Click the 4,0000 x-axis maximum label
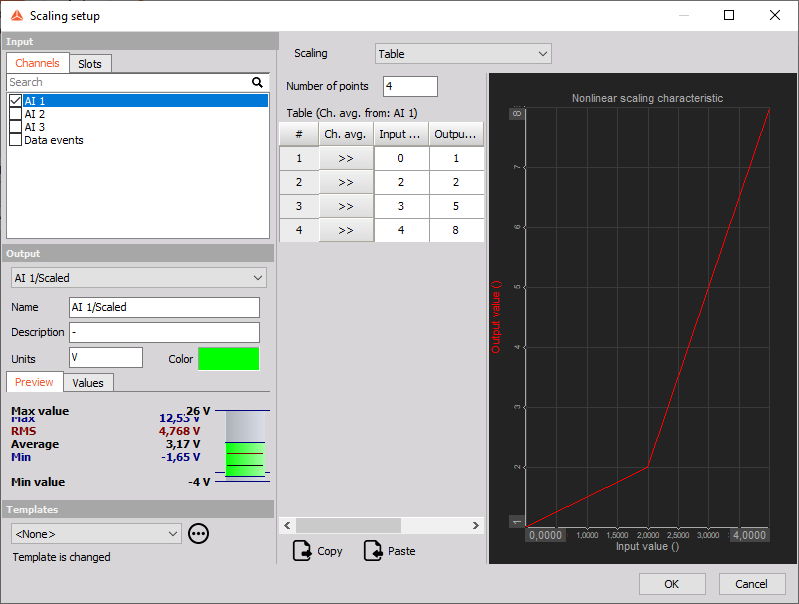Viewport: 799px width, 604px height. [750, 535]
